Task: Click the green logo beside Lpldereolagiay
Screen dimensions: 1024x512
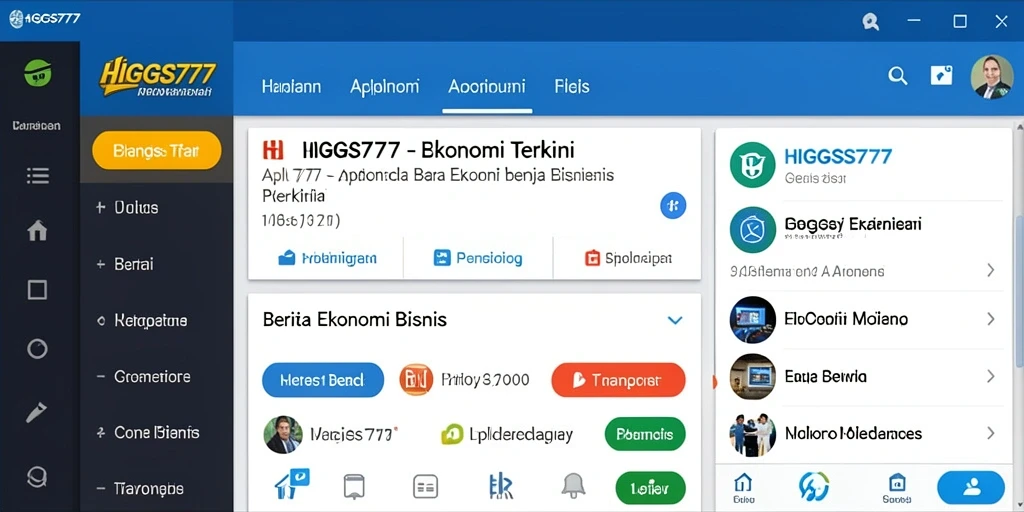Action: pos(453,434)
